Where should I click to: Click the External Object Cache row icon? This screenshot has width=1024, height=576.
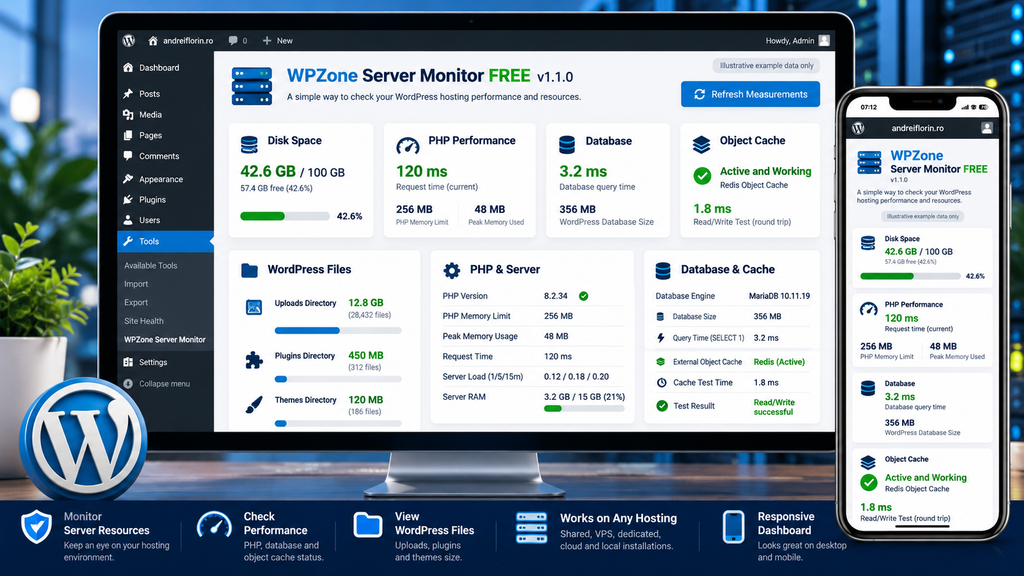(x=660, y=362)
